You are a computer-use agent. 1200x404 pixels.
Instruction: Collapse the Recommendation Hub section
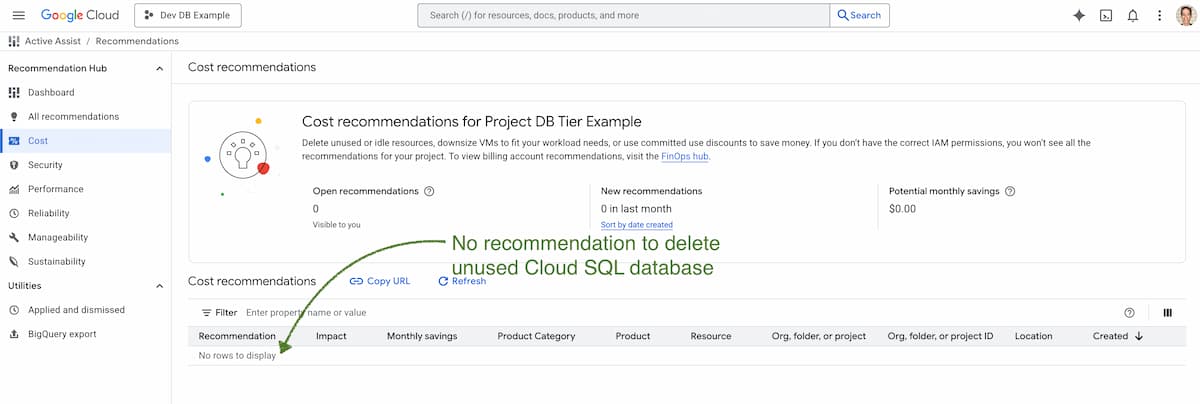[160, 68]
